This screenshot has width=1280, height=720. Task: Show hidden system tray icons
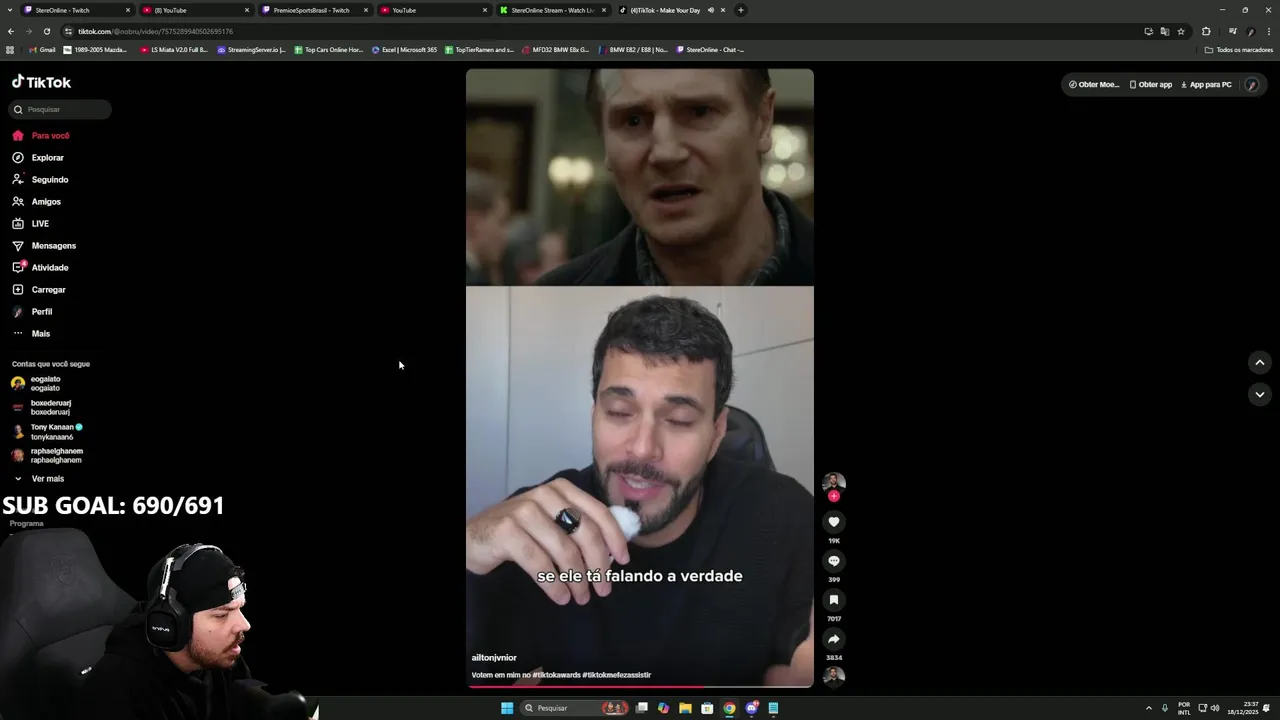(1148, 708)
